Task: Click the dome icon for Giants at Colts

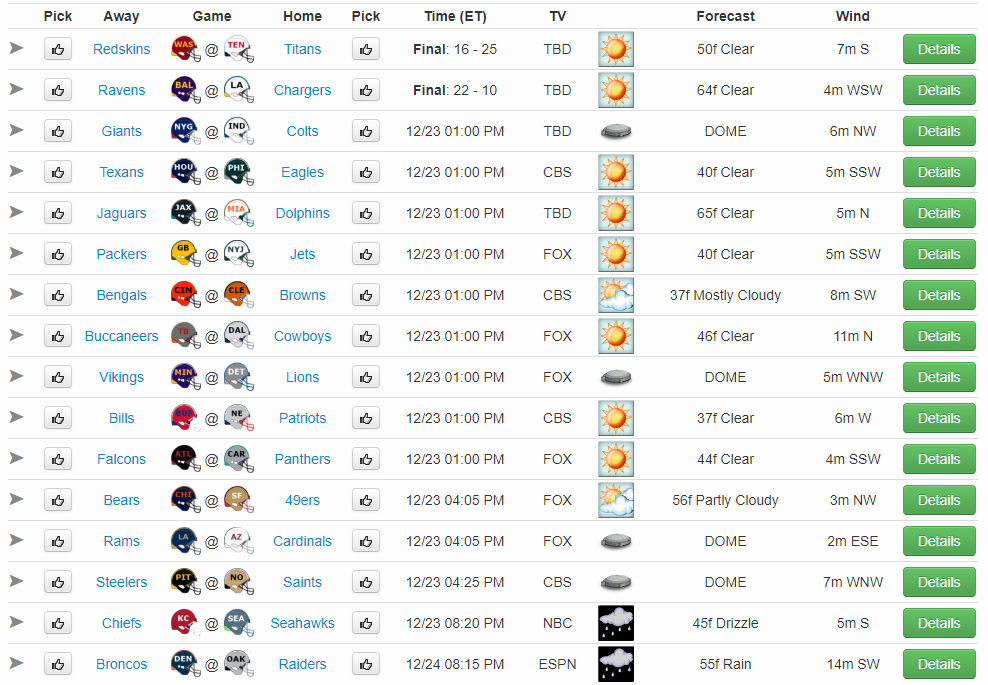Action: [615, 131]
